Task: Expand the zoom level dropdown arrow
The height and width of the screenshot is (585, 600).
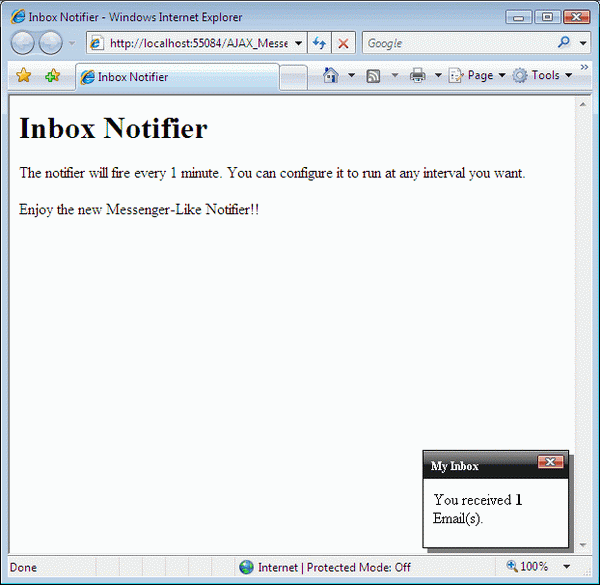Action: click(567, 567)
